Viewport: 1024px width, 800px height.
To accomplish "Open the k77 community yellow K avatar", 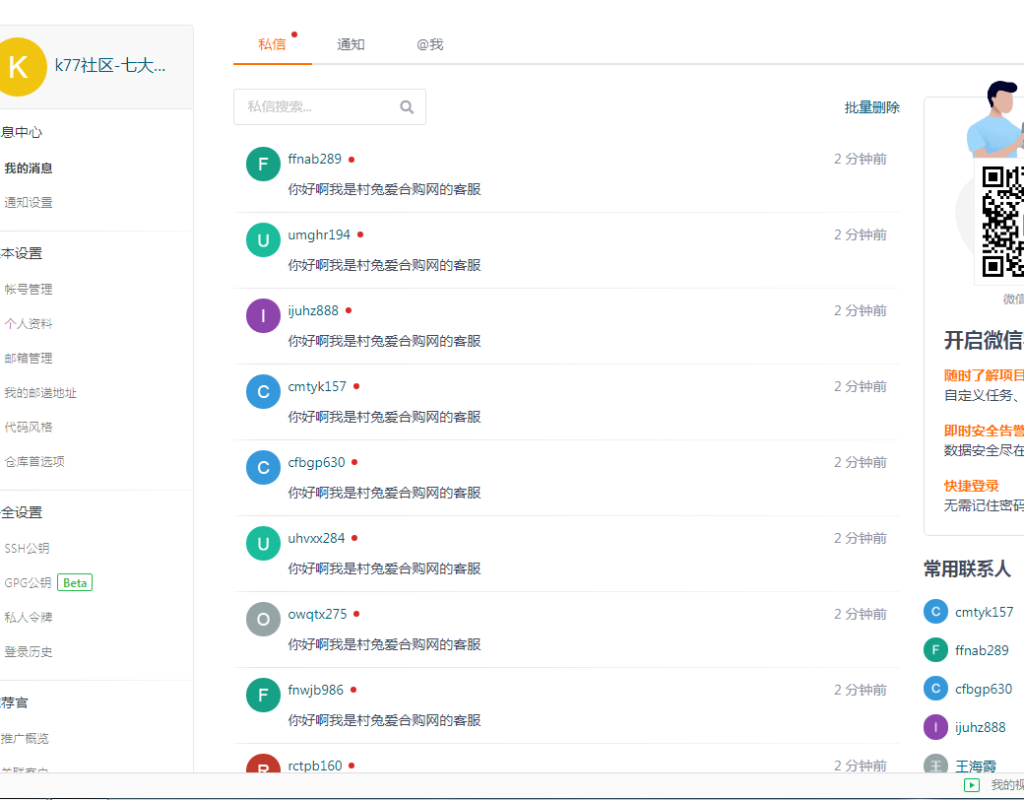I will pyautogui.click(x=19, y=67).
